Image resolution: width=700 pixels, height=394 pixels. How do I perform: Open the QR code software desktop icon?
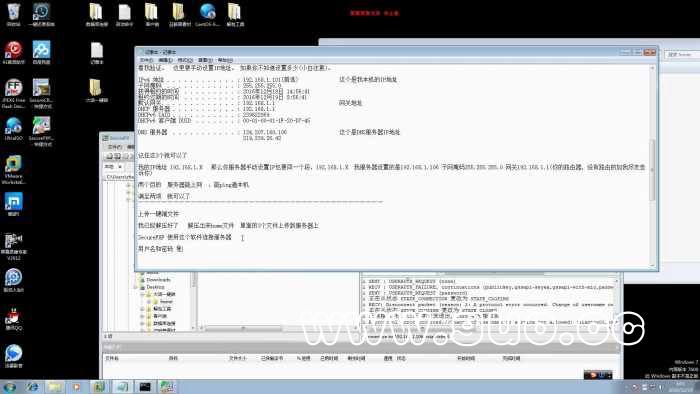point(13,246)
